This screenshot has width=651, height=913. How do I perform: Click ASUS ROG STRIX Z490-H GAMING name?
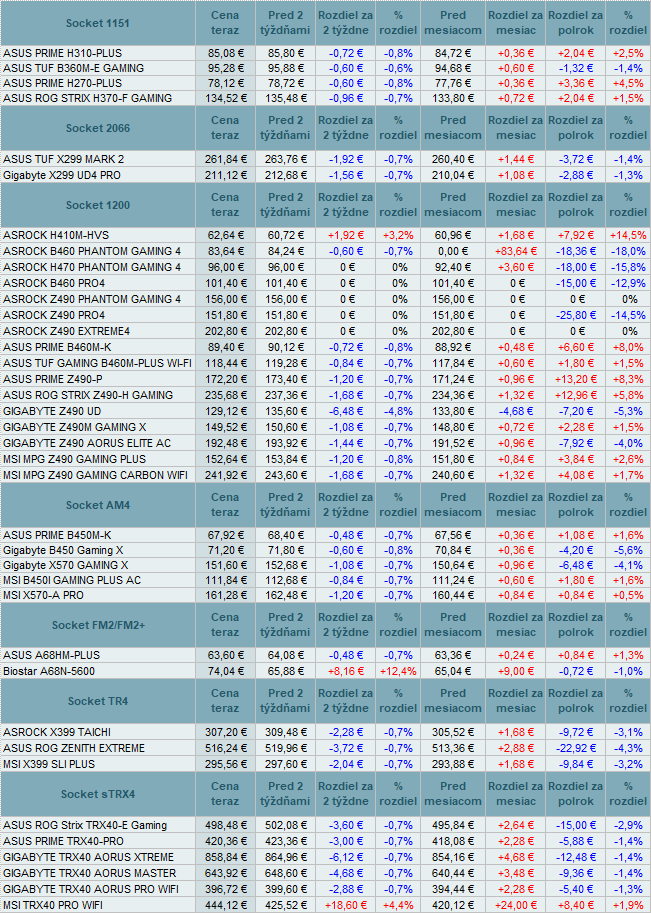(x=88, y=395)
